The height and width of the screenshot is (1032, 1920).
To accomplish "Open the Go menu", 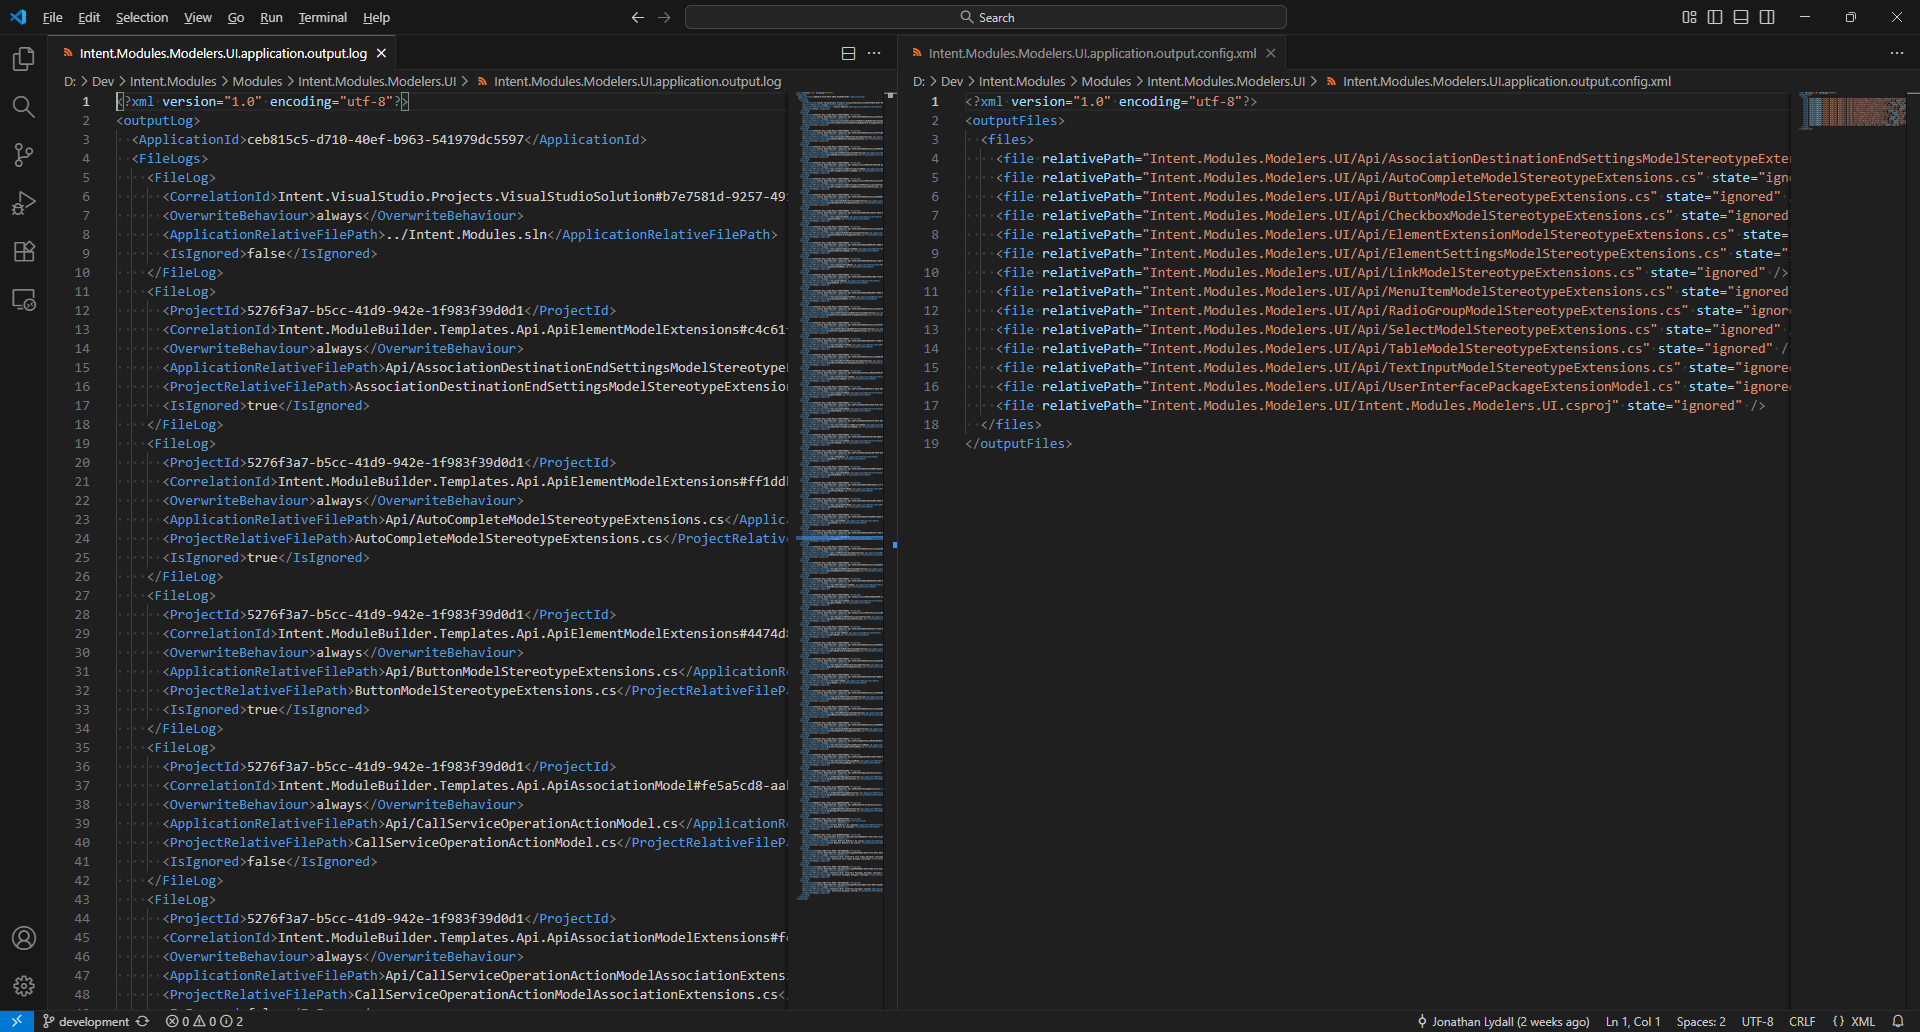I will coord(236,17).
